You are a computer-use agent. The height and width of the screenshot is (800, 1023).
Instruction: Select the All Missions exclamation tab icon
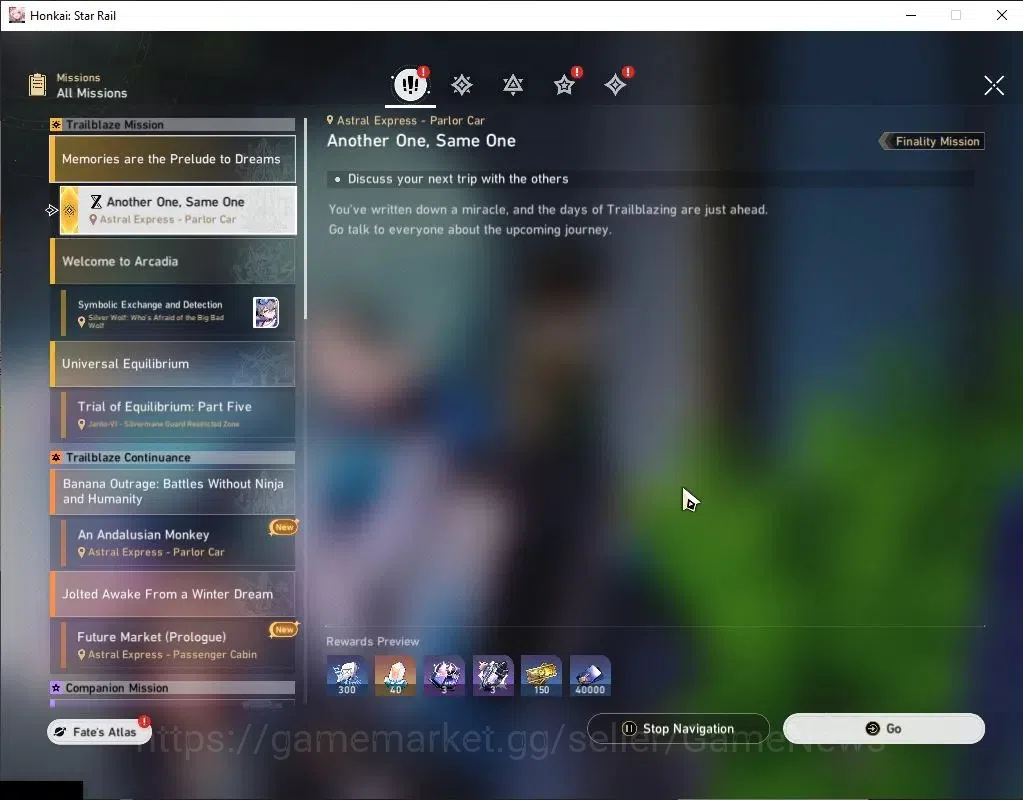[410, 84]
